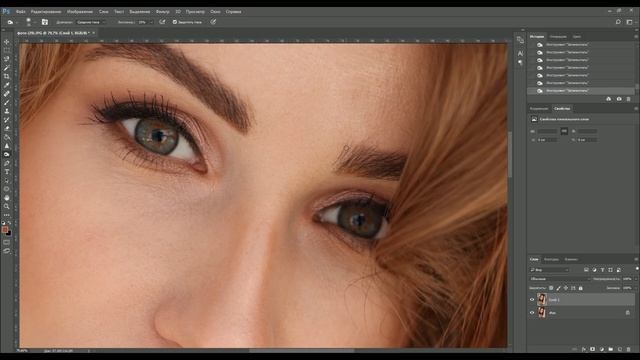The image size is (640, 360).
Task: Open the Фильтр menu
Action: pyautogui.click(x=162, y=11)
